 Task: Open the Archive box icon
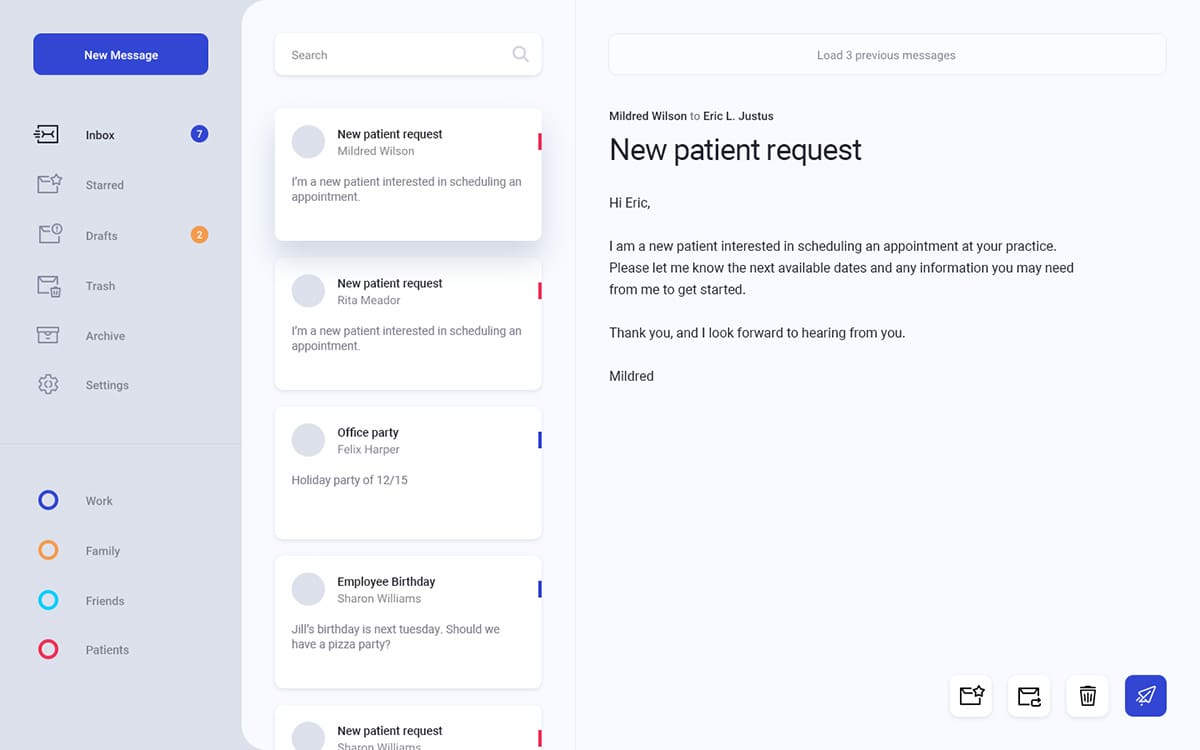pos(47,335)
